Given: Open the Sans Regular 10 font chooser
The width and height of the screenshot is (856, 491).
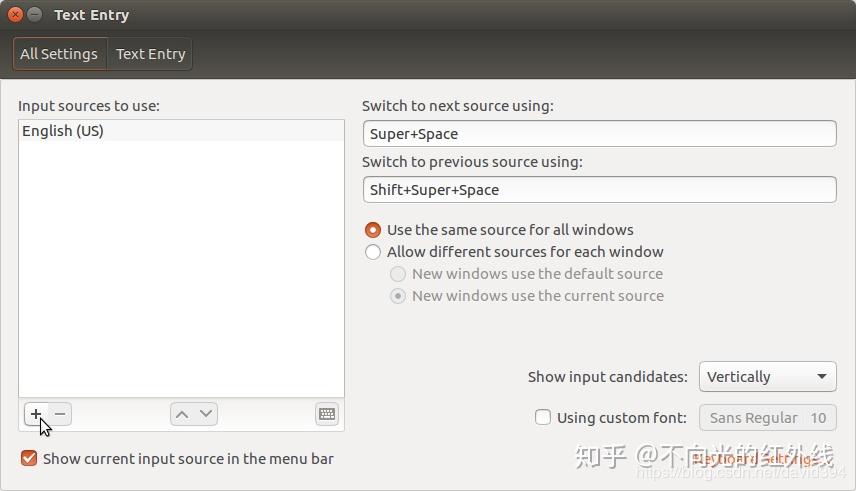Looking at the screenshot, I should [767, 418].
